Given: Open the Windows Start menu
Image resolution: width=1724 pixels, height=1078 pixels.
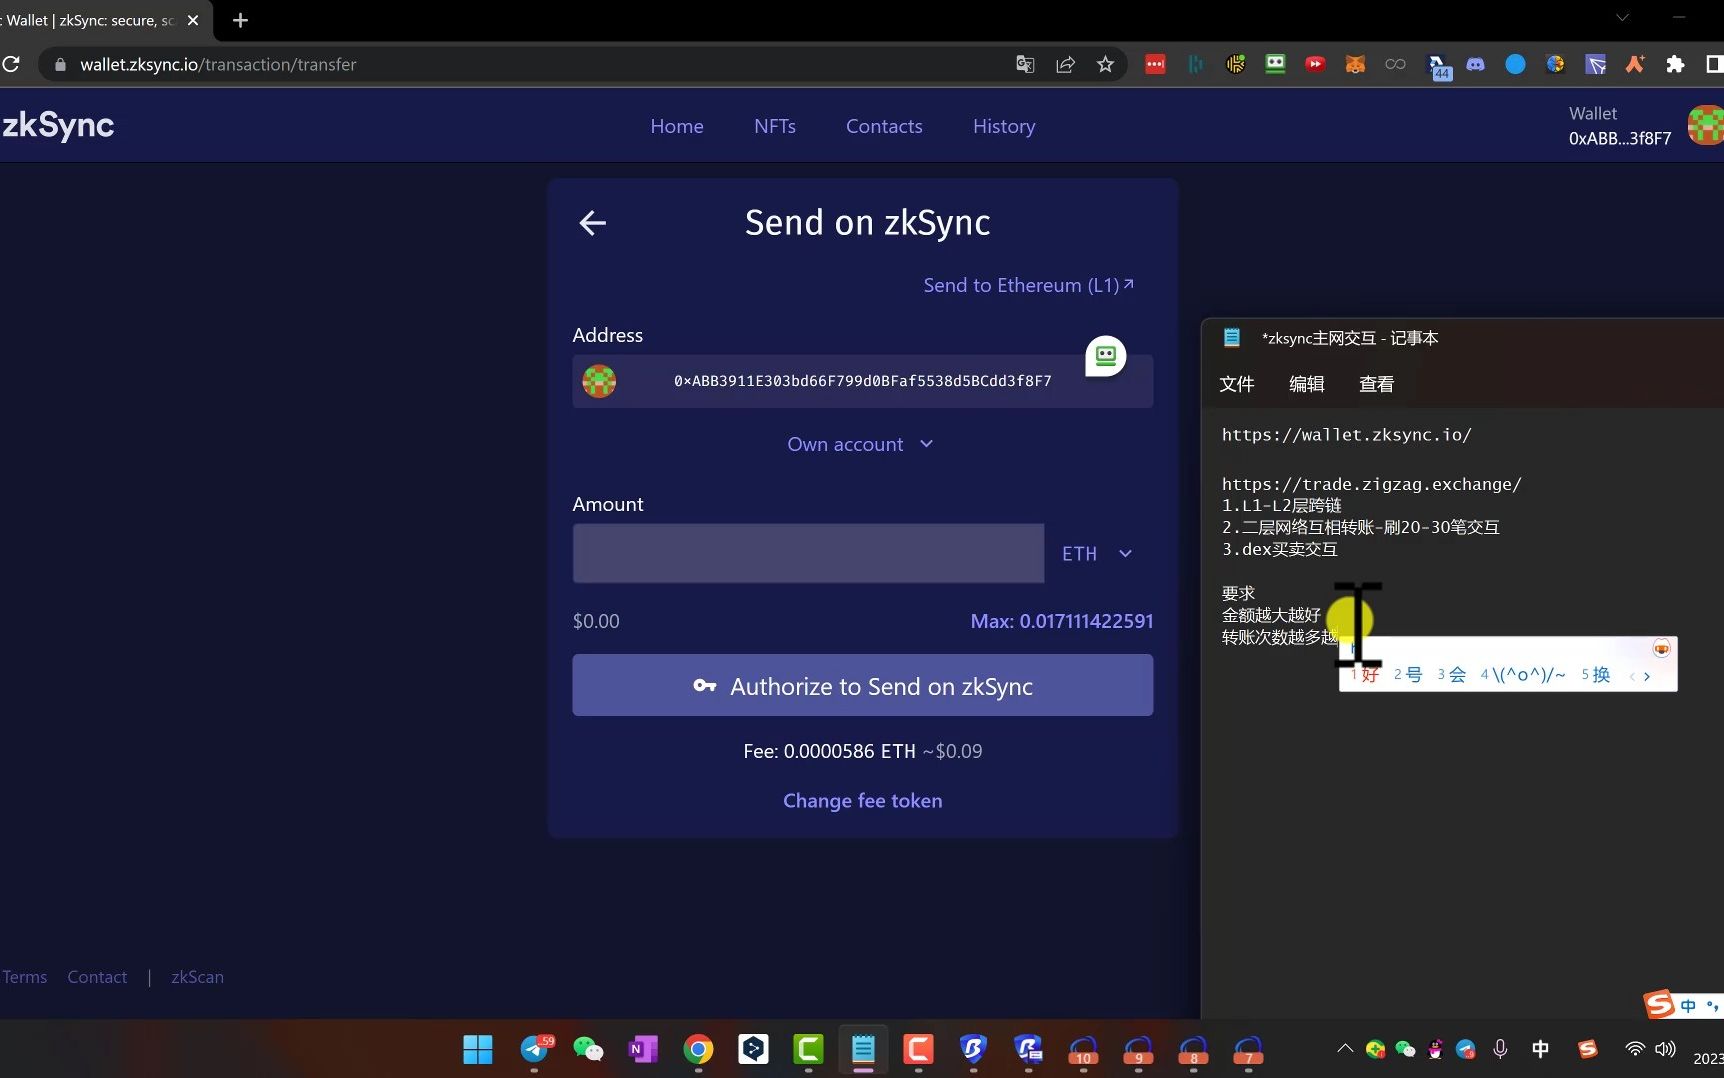Looking at the screenshot, I should click(x=478, y=1049).
